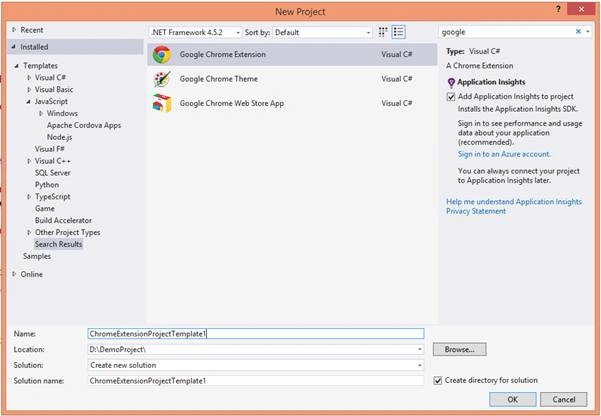The height and width of the screenshot is (416, 601).
Task: Open the Privacy Statement link
Action: point(476,211)
